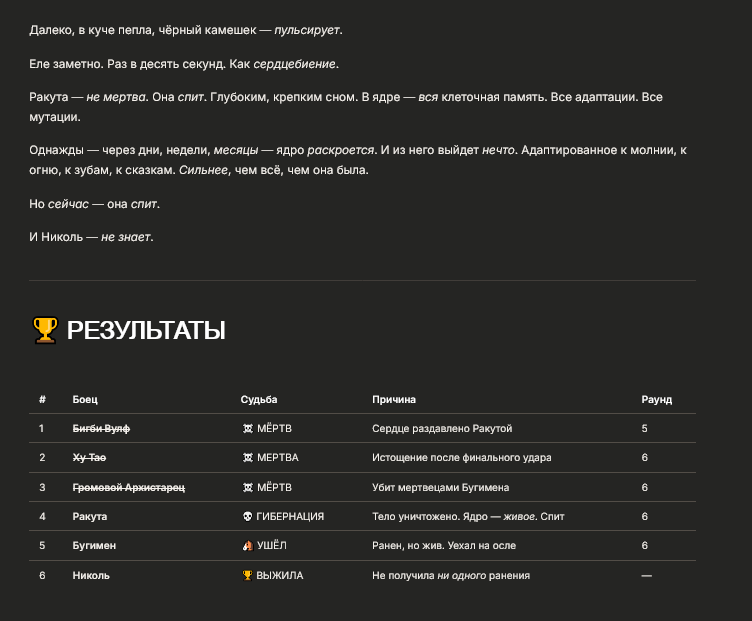Screen dimensions: 752x621
Task: Click the Судьба column header
Action: (259, 399)
